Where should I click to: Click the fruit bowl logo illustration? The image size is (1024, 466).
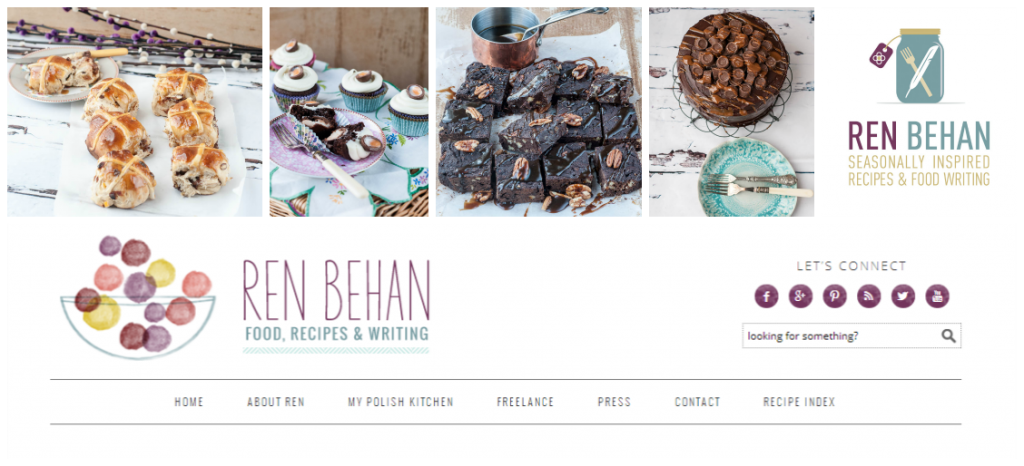click(x=138, y=297)
